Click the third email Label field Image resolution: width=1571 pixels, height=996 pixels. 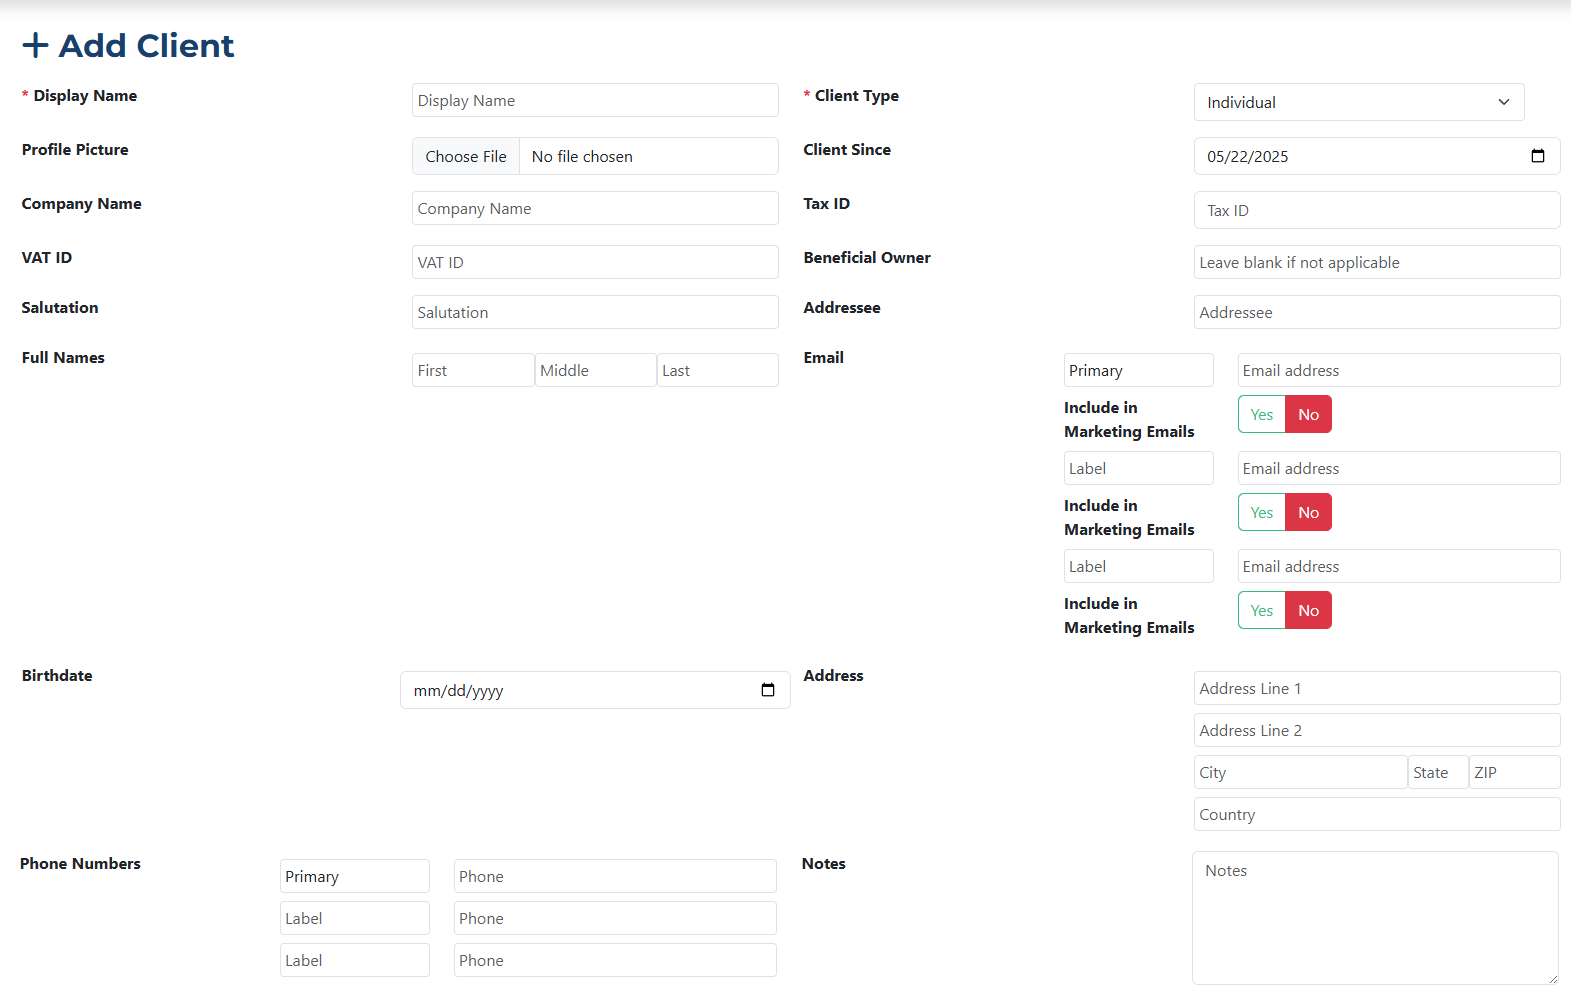coord(1139,566)
